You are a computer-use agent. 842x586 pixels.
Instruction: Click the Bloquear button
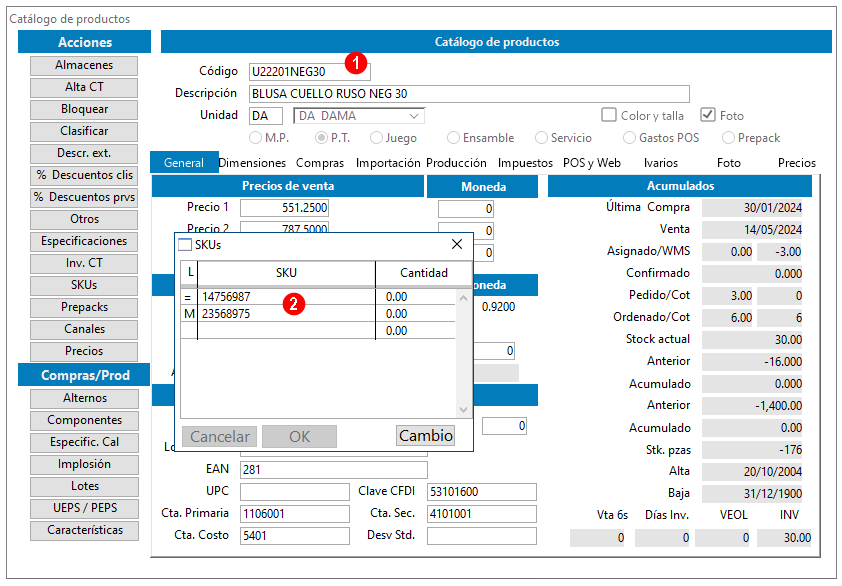[84, 110]
